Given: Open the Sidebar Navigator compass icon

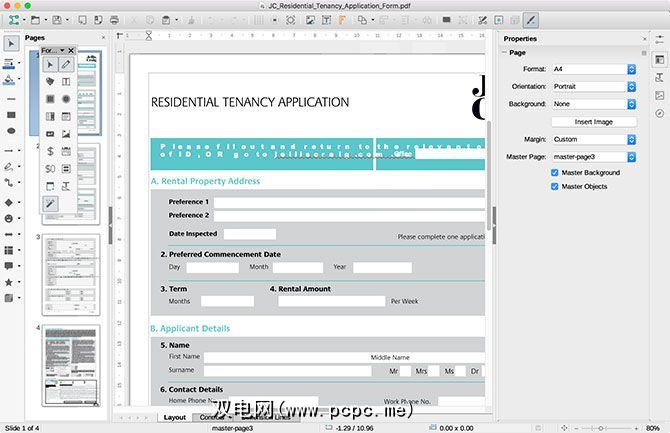Looking at the screenshot, I should point(660,113).
